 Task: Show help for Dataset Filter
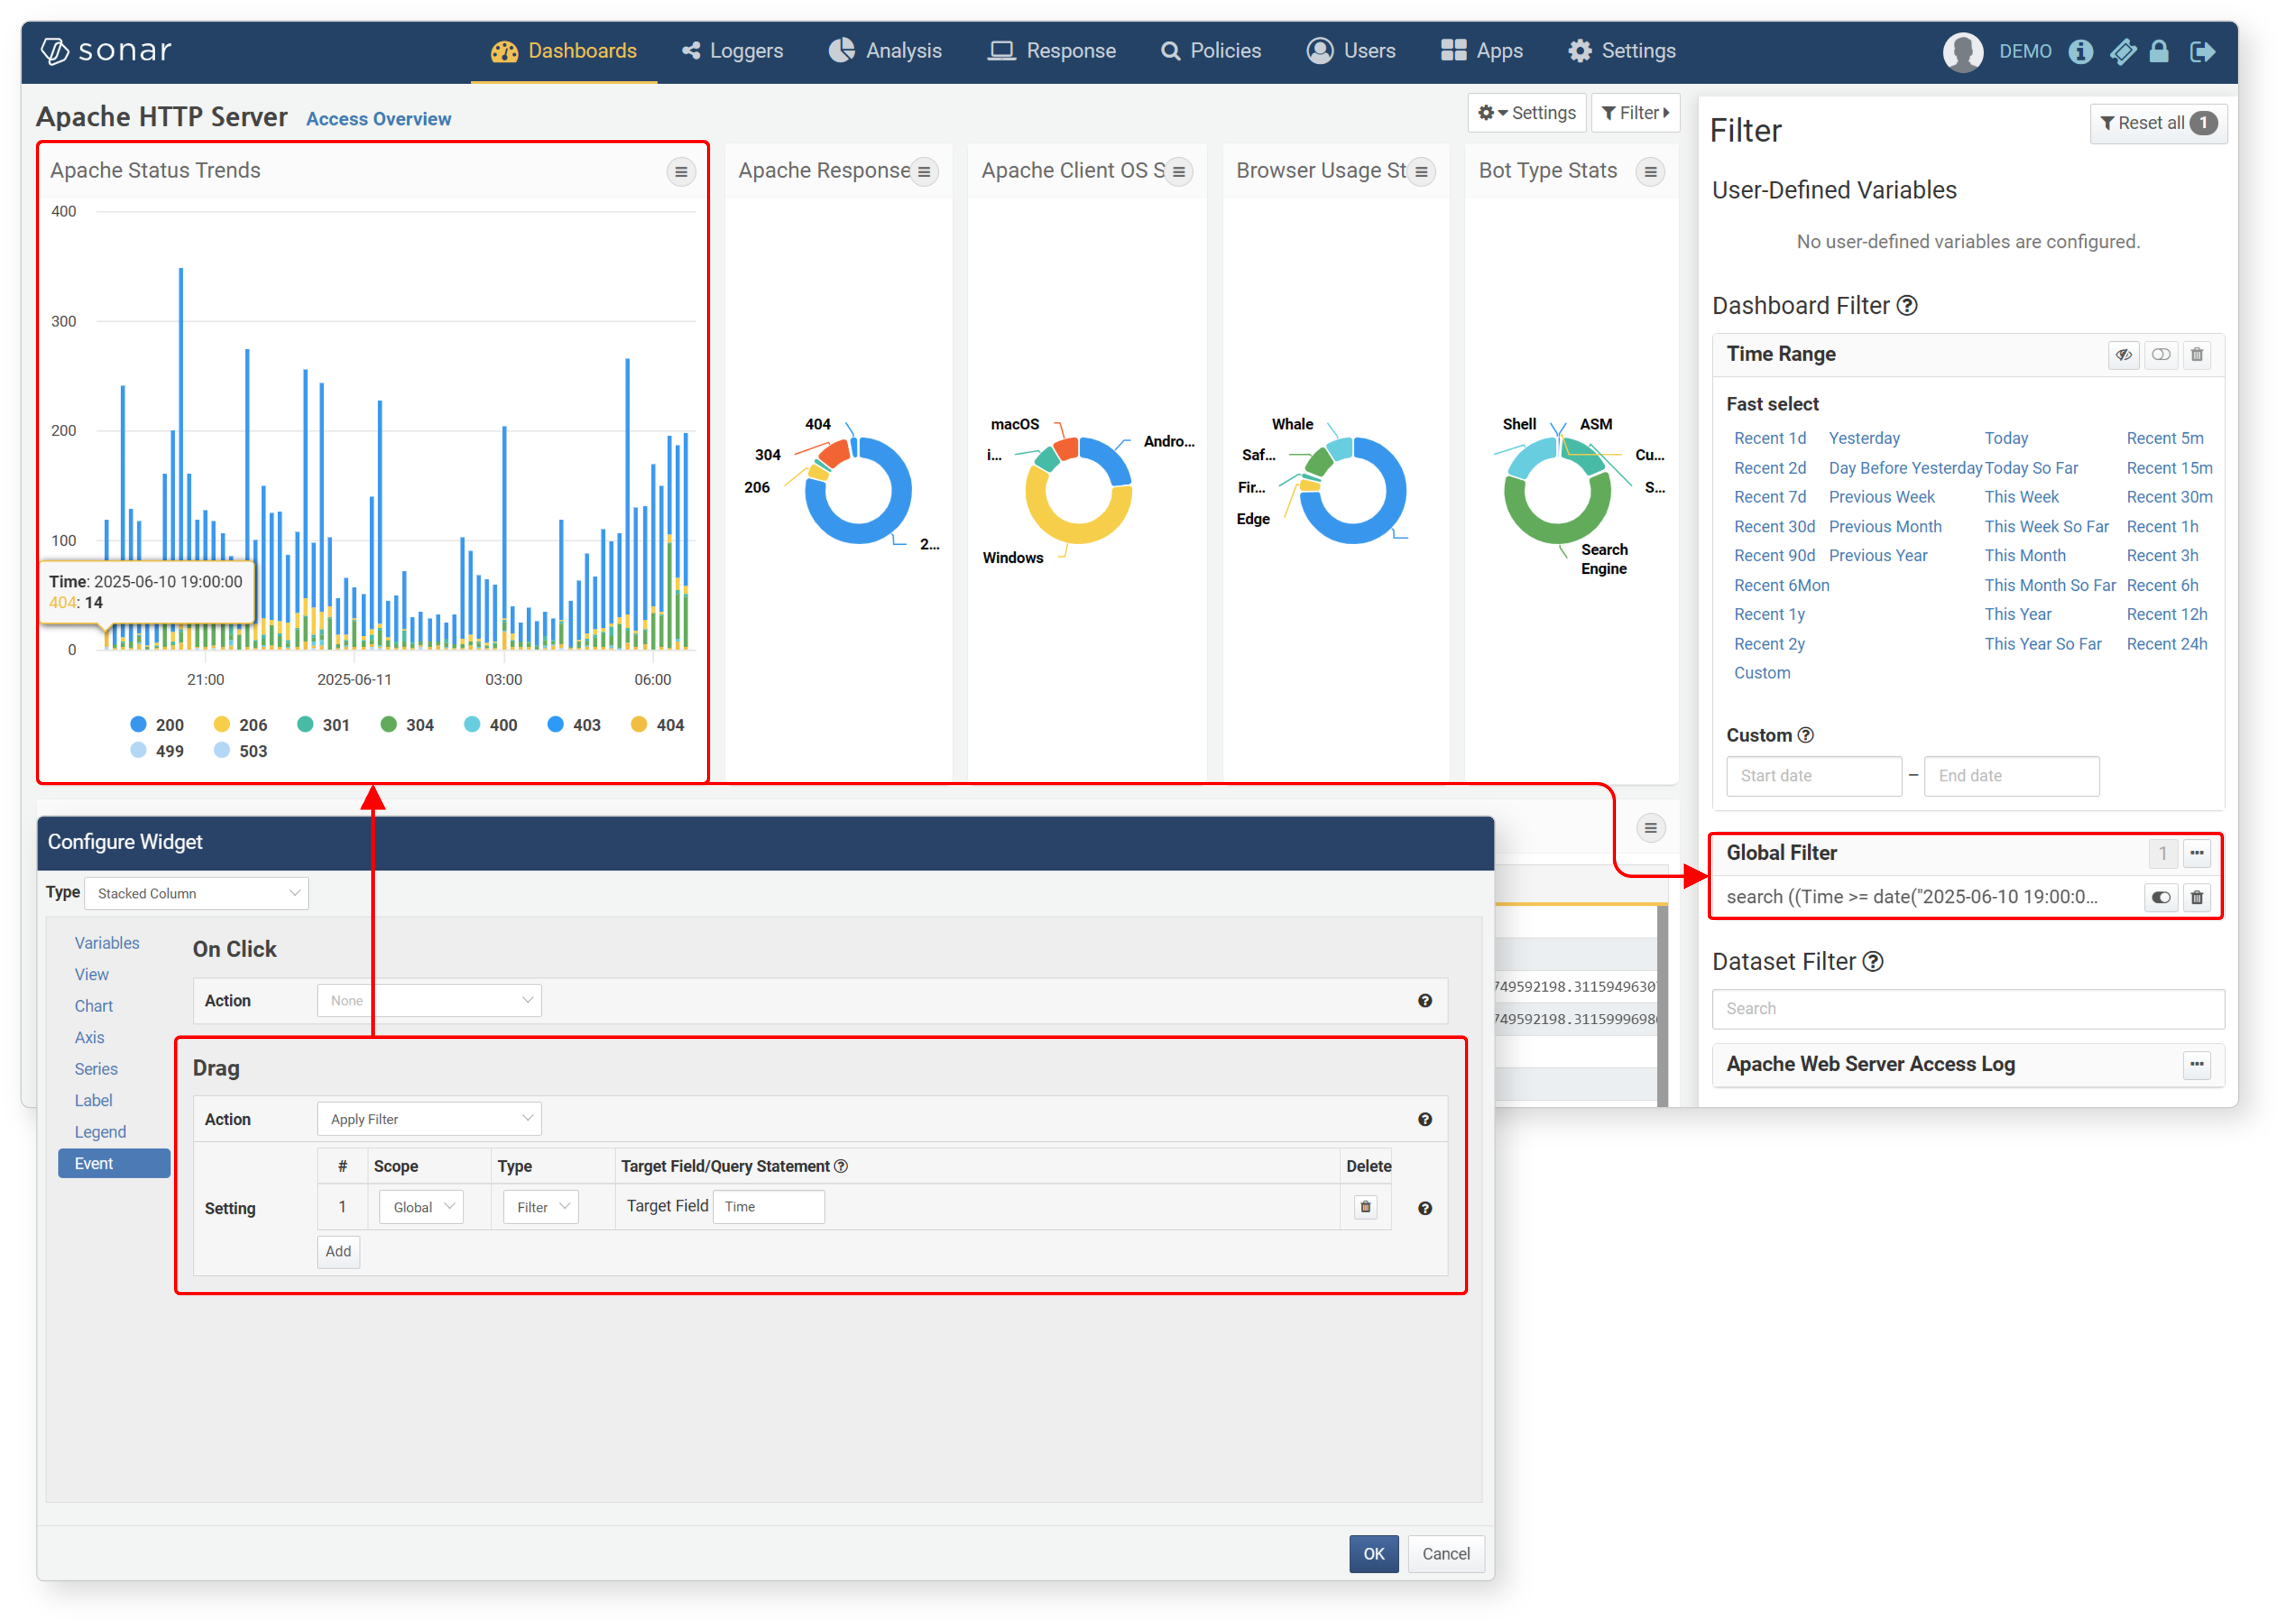click(x=1872, y=961)
